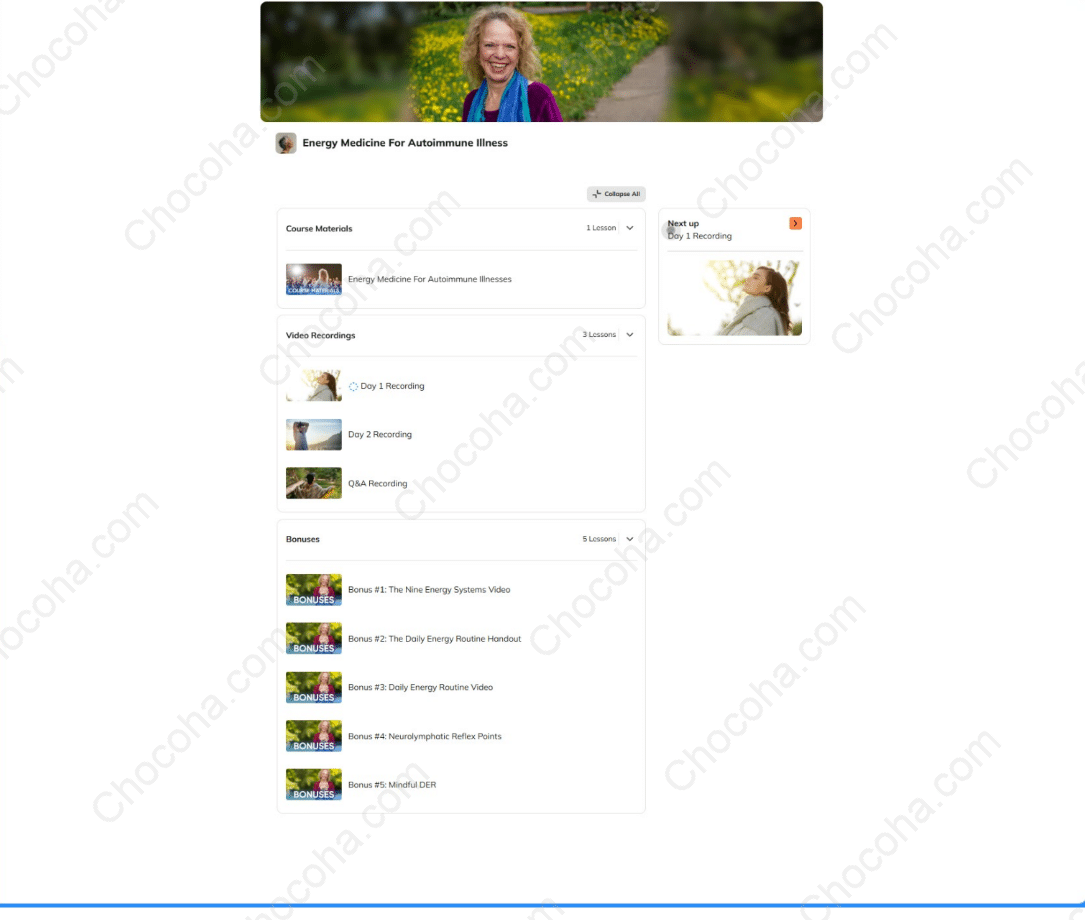Click the Q&A Recording thumbnail
1085x920 pixels.
(x=313, y=483)
